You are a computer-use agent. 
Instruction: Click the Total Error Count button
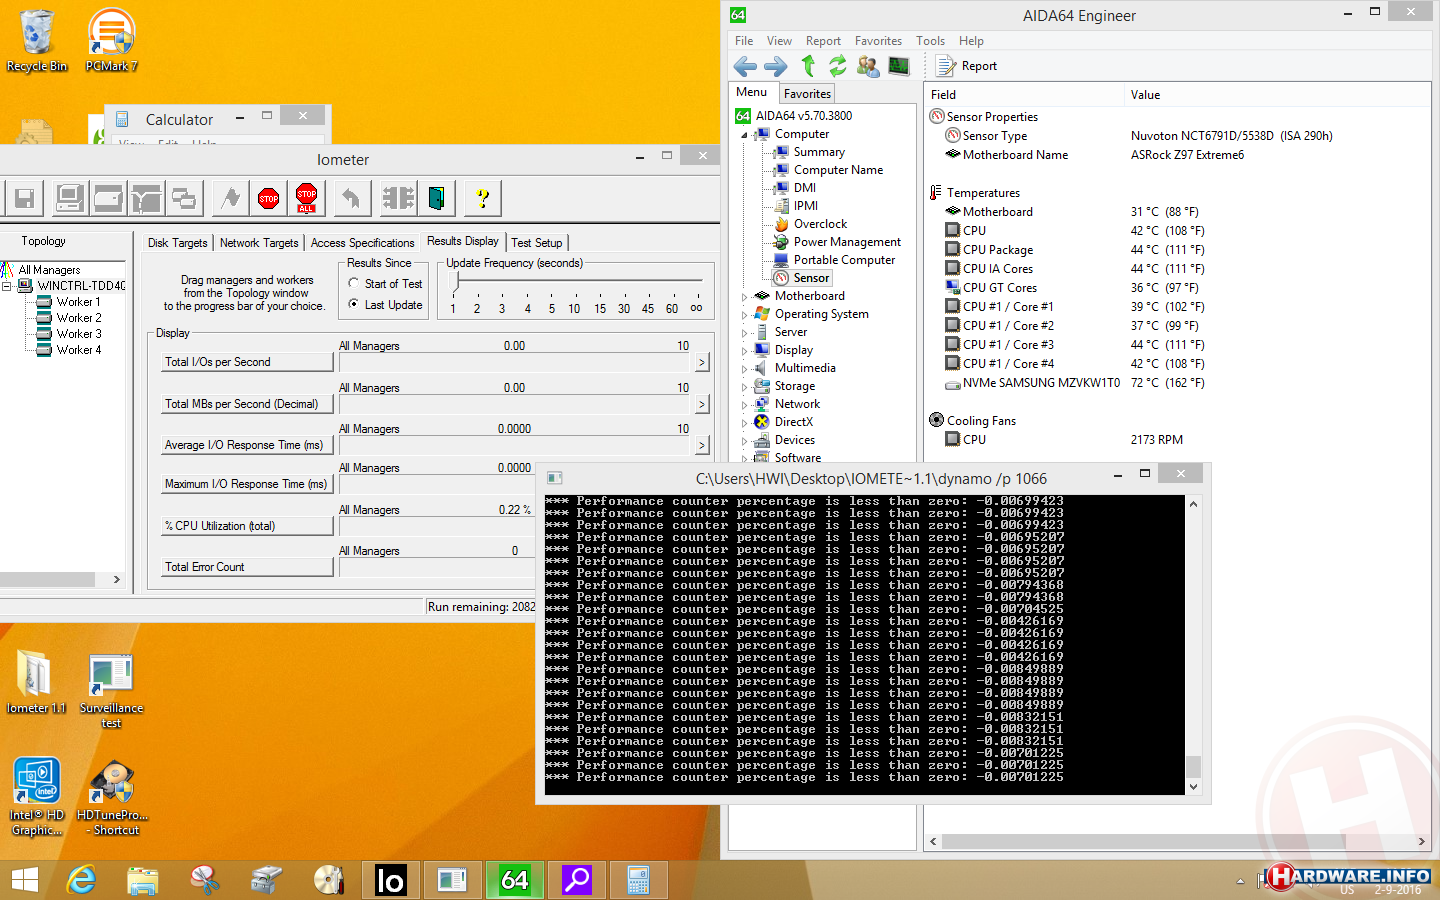(247, 567)
